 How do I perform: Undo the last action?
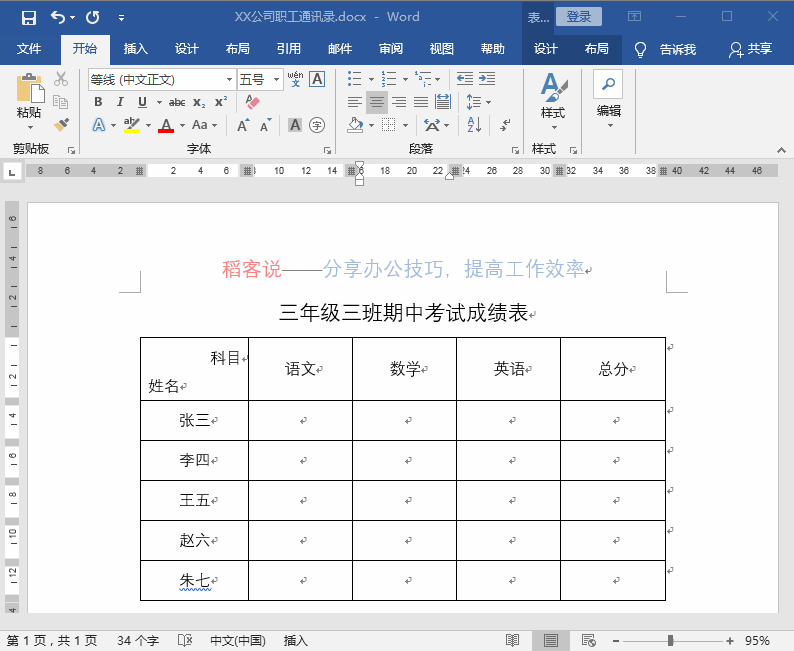(58, 18)
